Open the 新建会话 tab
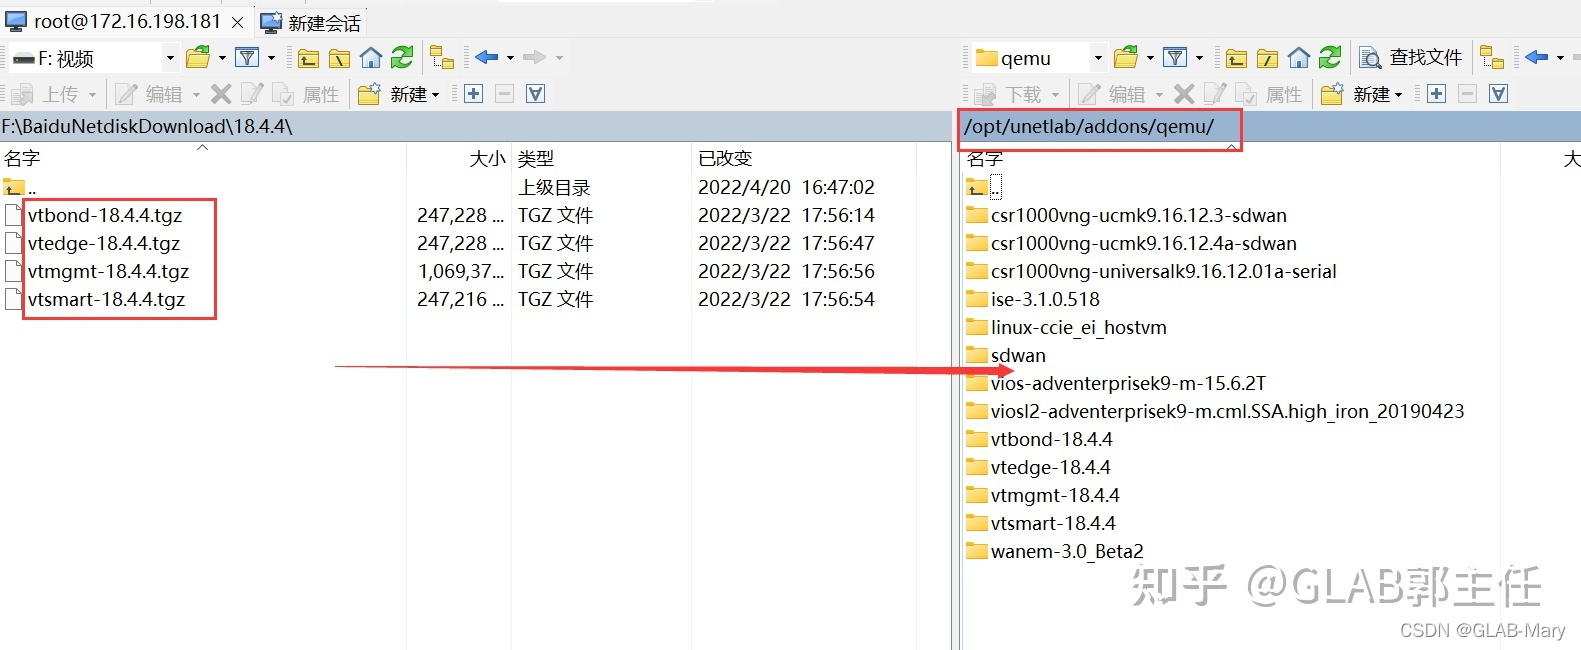Viewport: 1581px width, 650px height. click(x=312, y=22)
